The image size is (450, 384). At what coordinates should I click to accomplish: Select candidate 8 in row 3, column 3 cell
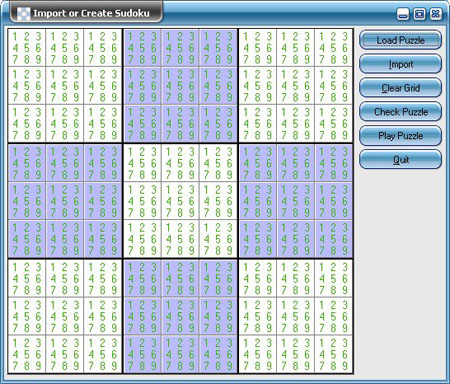[x=103, y=135]
